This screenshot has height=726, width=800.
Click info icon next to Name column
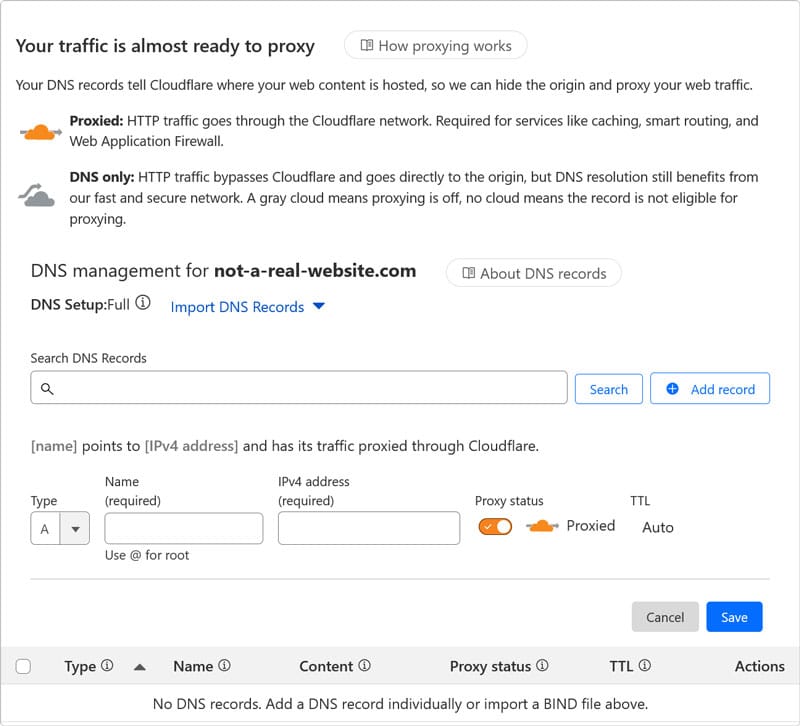224,665
